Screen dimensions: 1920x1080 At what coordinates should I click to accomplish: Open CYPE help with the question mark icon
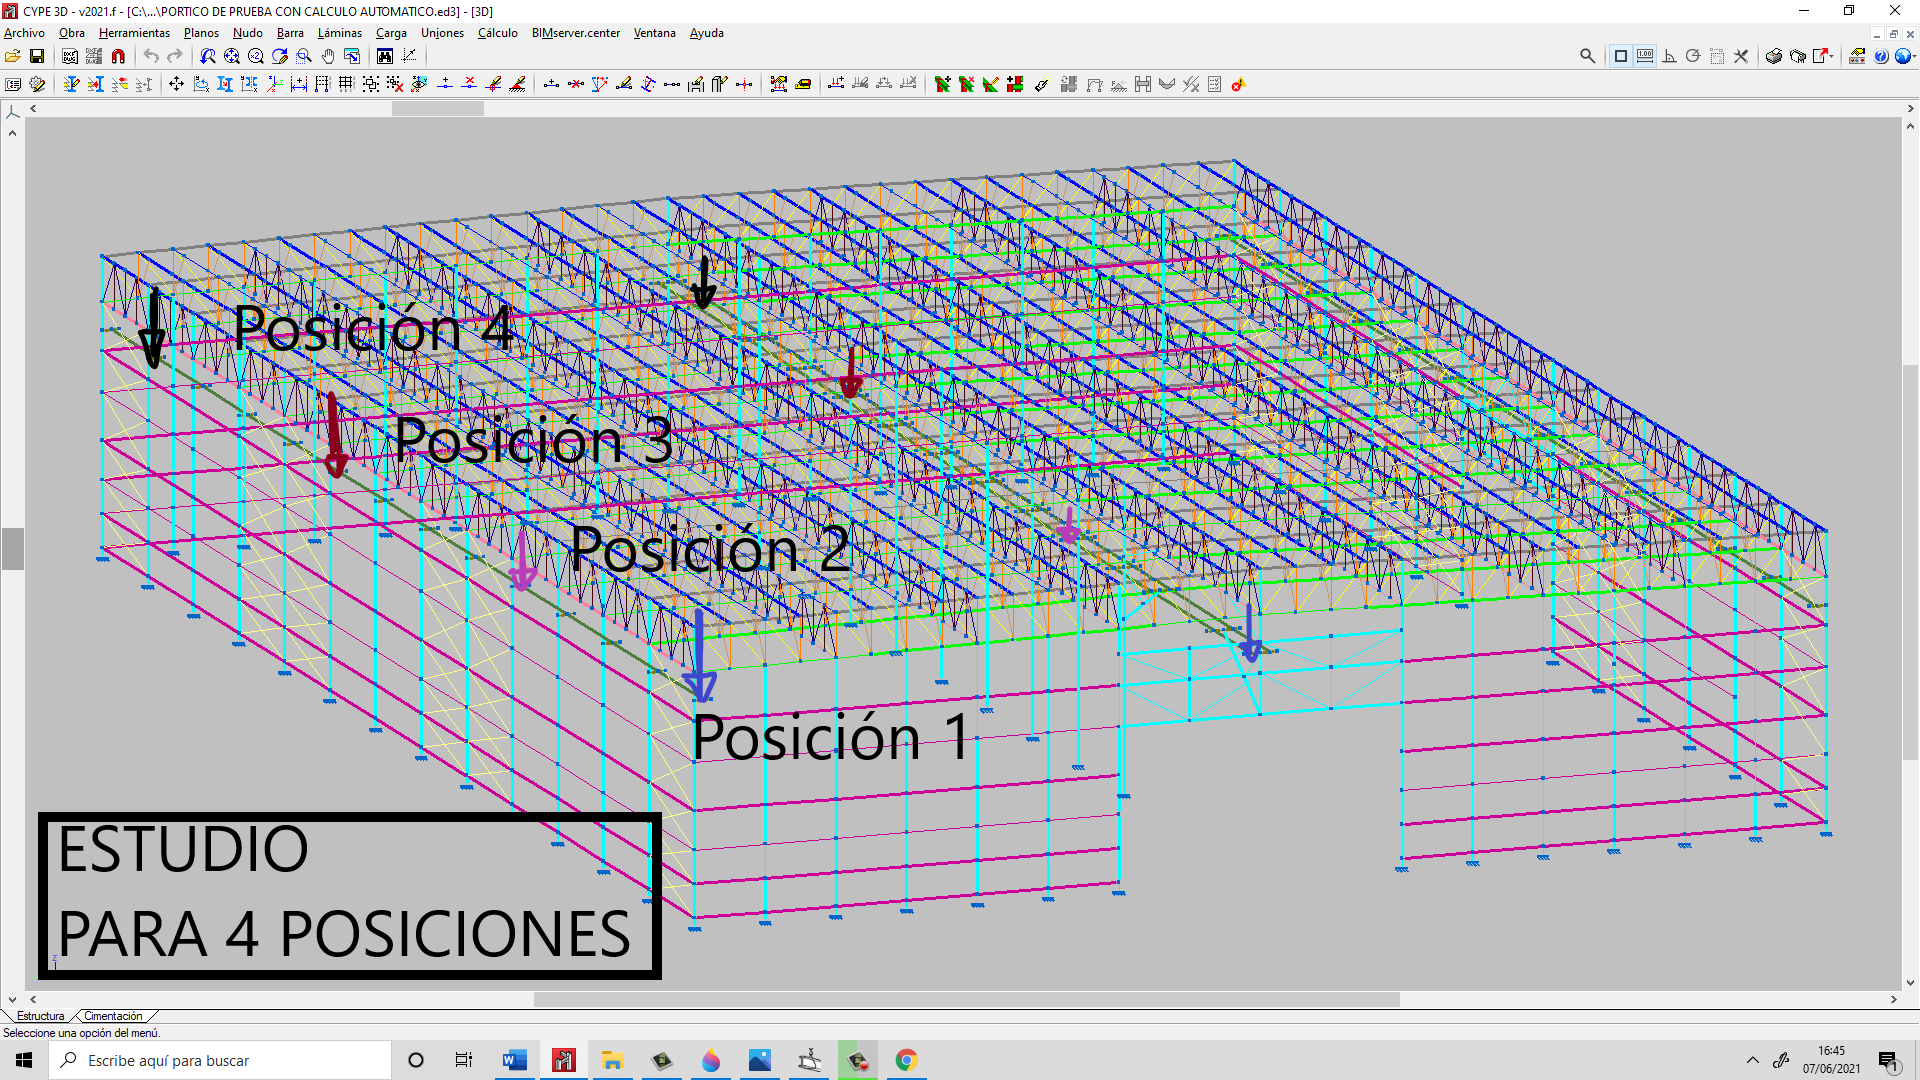click(1882, 56)
